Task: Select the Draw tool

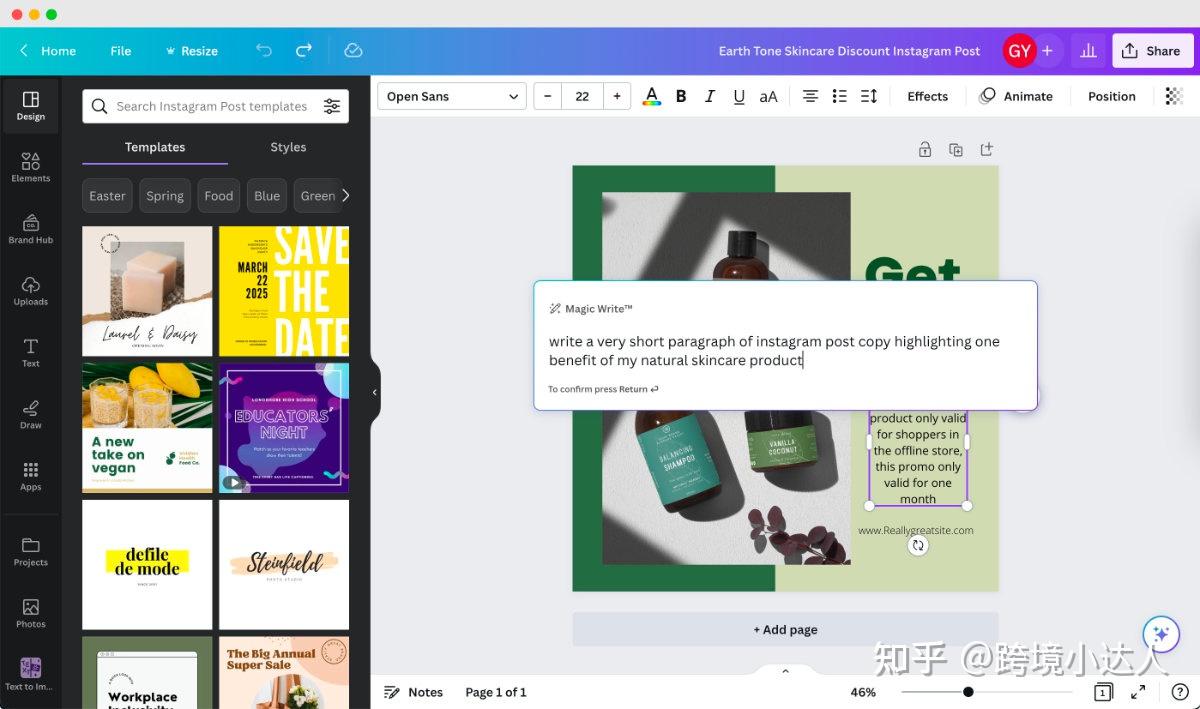Action: [x=30, y=413]
